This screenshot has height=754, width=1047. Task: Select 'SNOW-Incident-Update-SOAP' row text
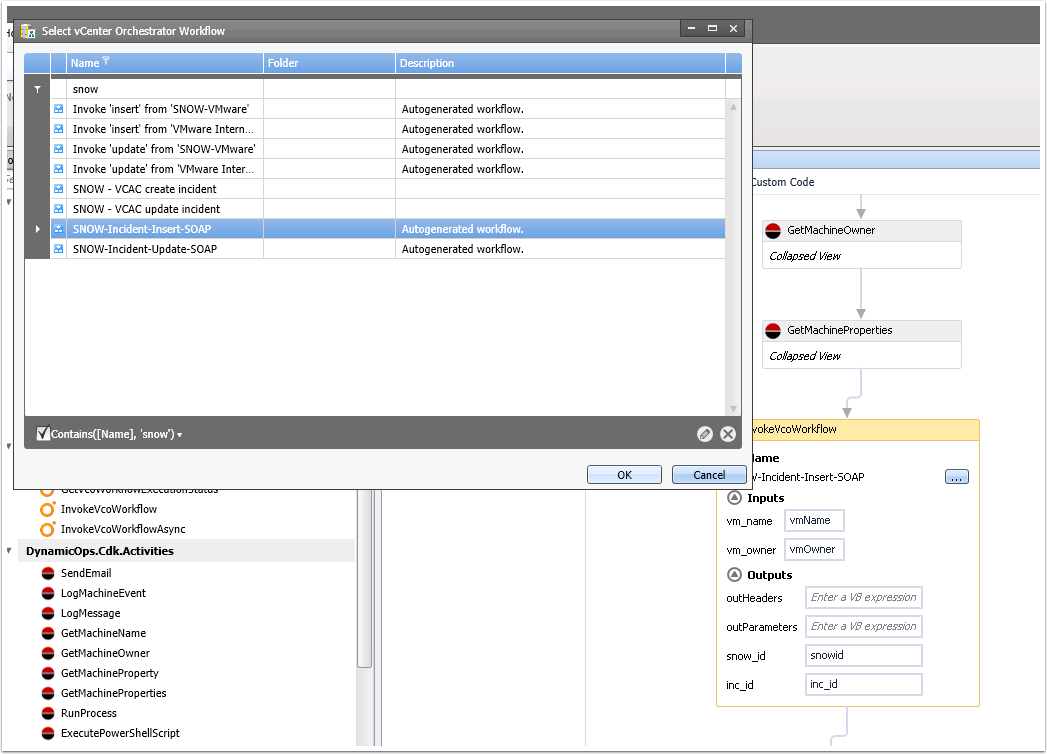coord(145,249)
